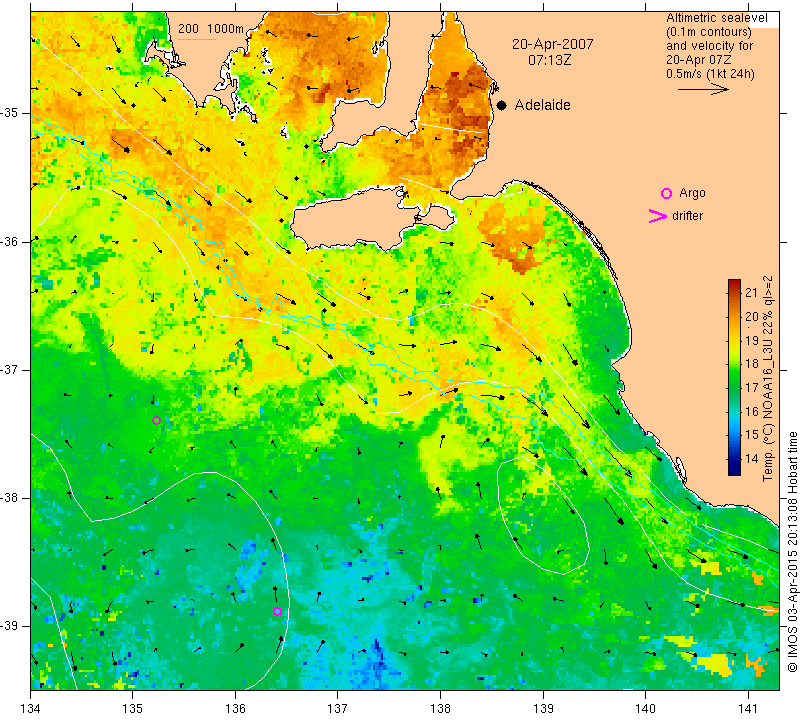Image resolution: width=800 pixels, height=720 pixels.
Task: Click the Adelaide city label
Action: (542, 105)
